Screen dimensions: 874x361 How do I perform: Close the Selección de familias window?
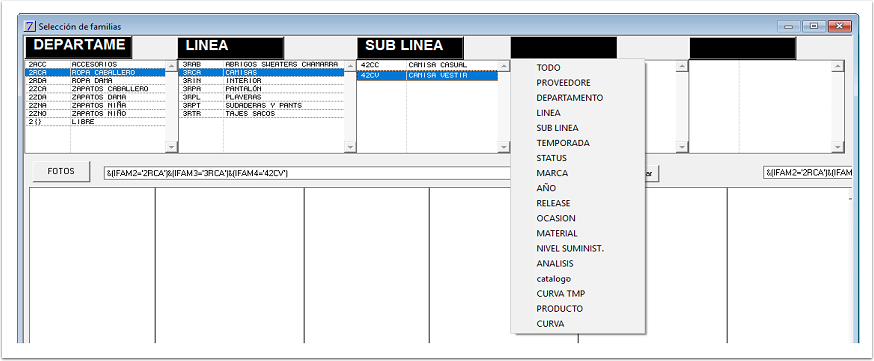click(x=839, y=26)
